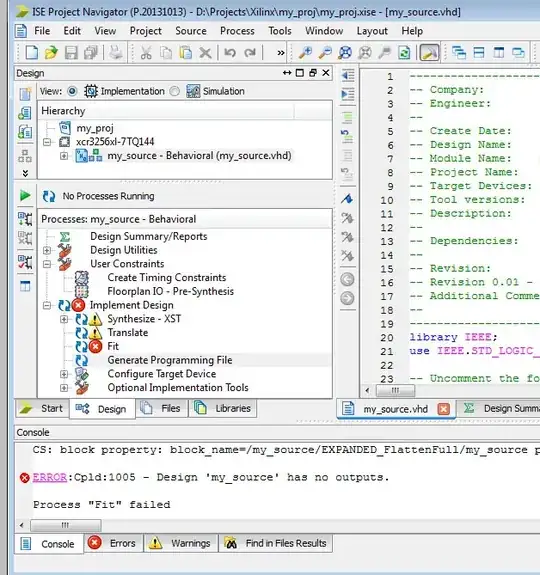Select the my_proj hierarchy item
540x575 pixels.
(95, 128)
